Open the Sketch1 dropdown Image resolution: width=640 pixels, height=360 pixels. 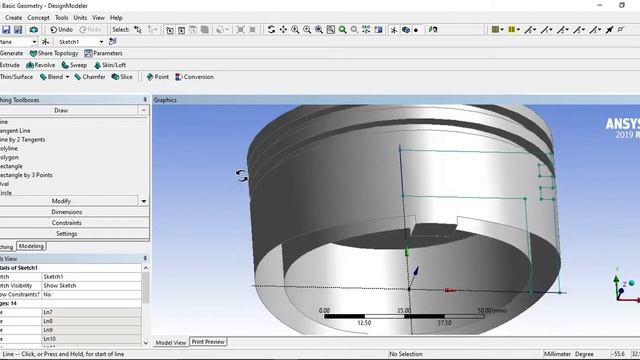pos(101,42)
